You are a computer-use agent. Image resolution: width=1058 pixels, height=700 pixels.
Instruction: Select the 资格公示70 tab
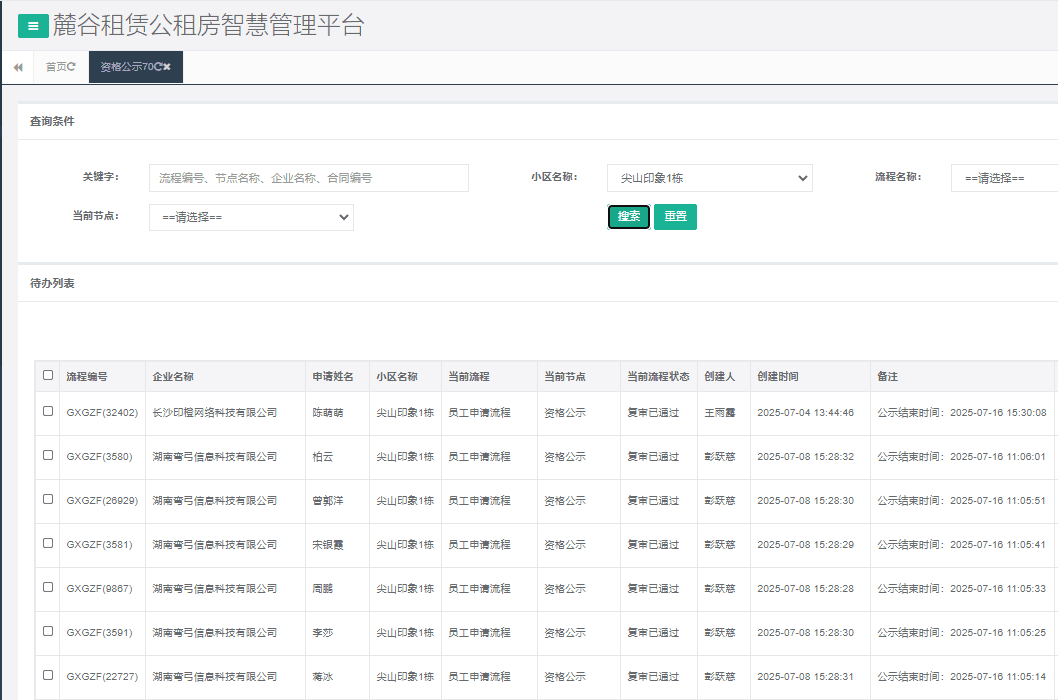pyautogui.click(x=126, y=67)
